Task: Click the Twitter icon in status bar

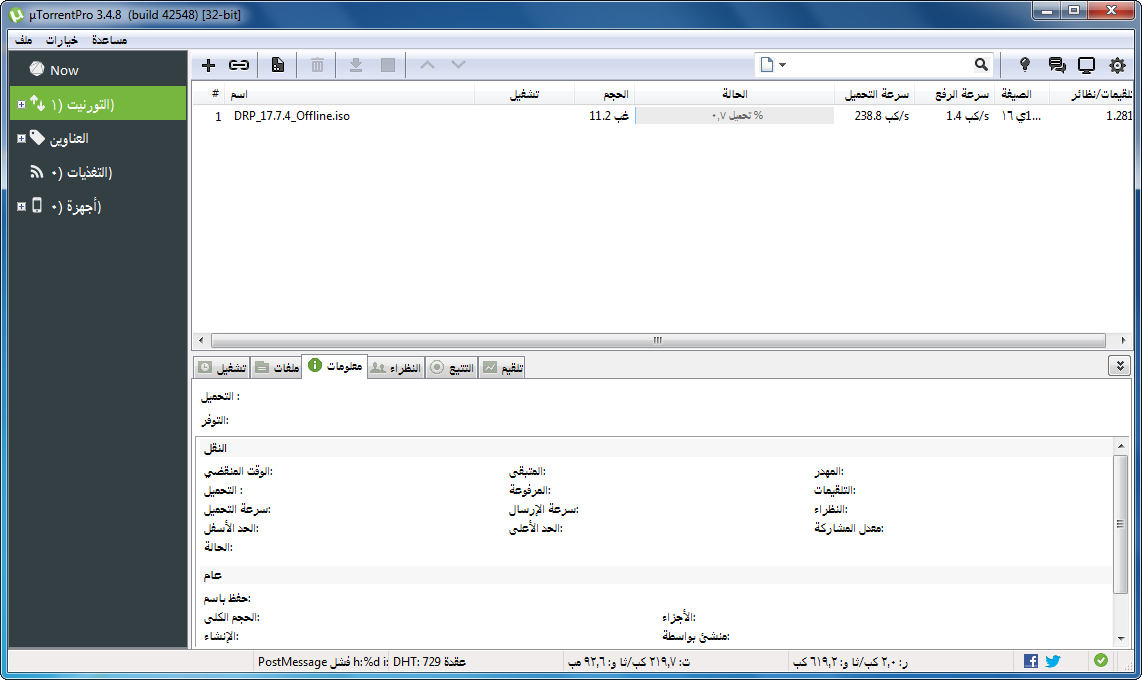Action: point(1052,661)
